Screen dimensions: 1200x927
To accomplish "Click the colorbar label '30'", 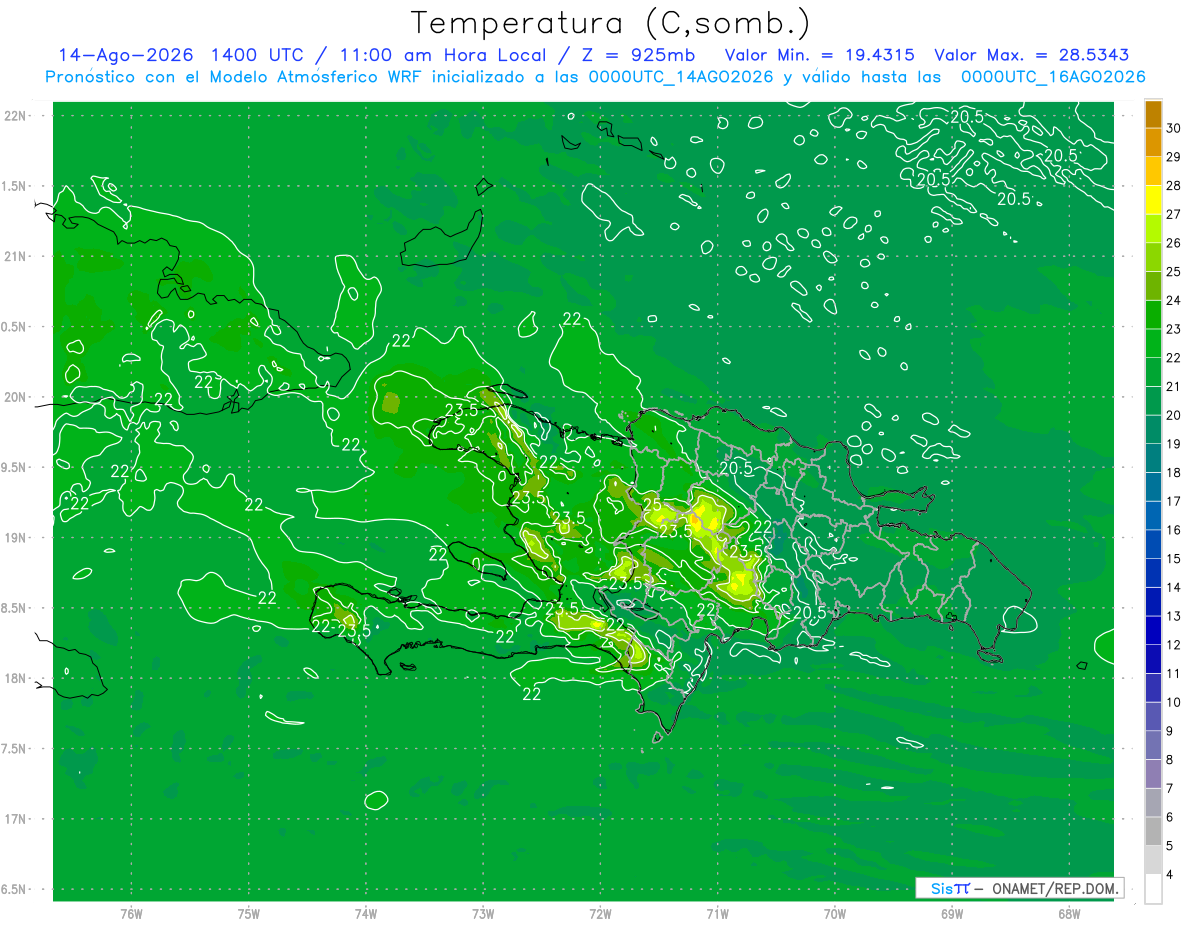I will (1174, 128).
